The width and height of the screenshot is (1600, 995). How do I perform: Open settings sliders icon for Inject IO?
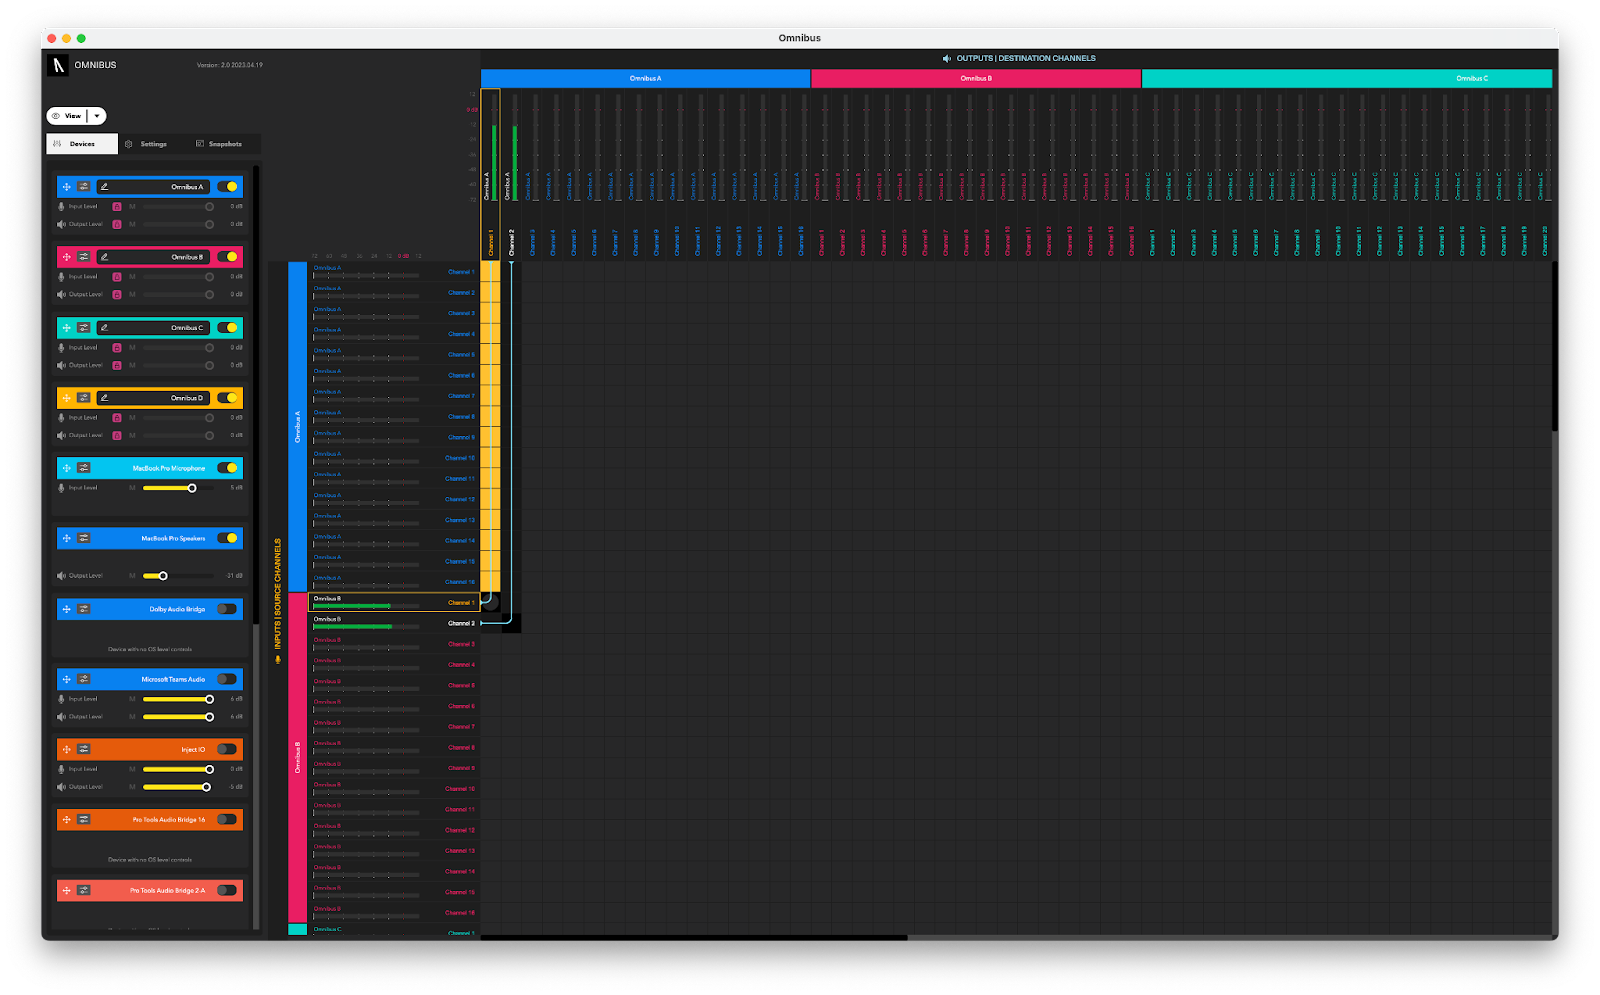(84, 749)
